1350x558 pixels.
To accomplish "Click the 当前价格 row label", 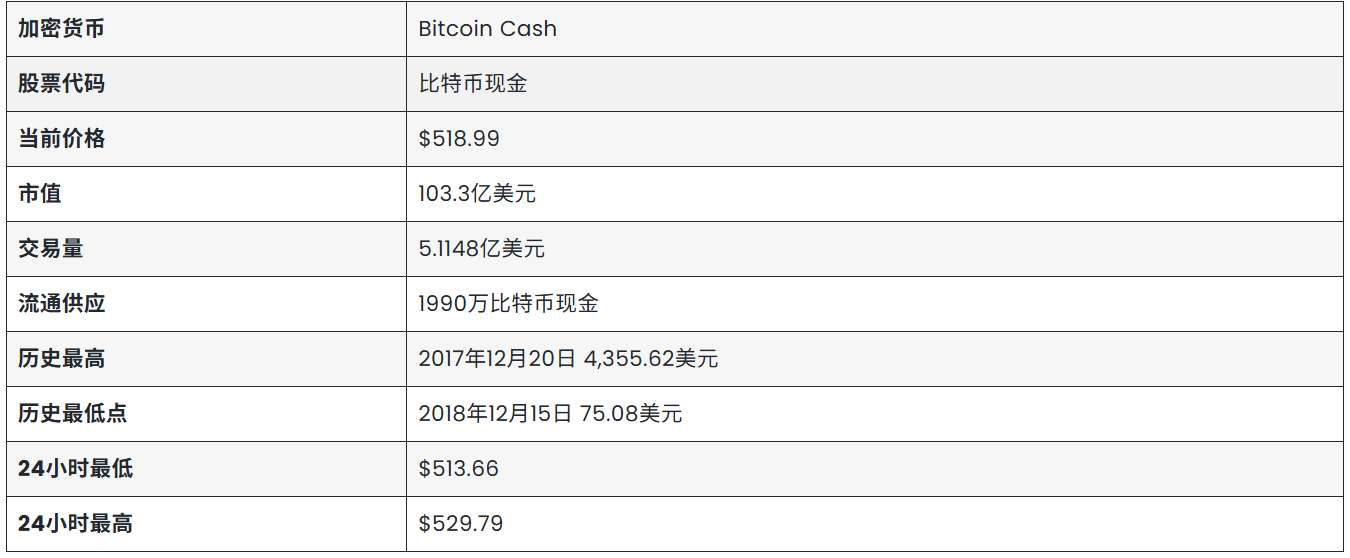I will tap(61, 139).
